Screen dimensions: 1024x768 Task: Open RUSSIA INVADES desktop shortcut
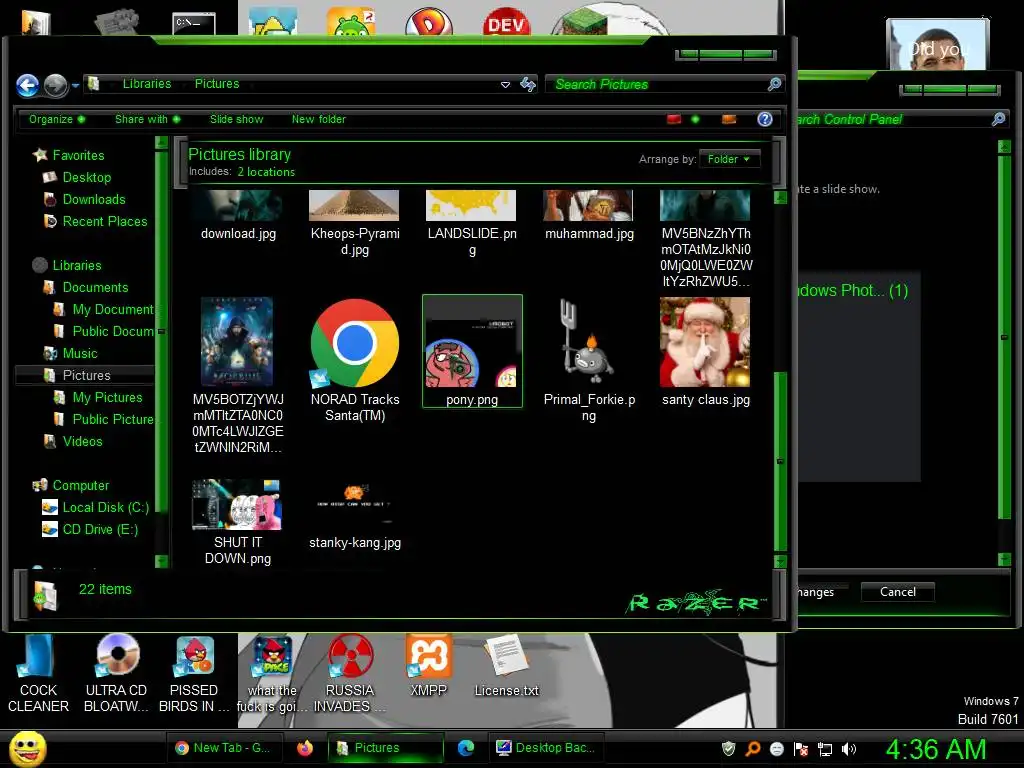click(x=349, y=673)
